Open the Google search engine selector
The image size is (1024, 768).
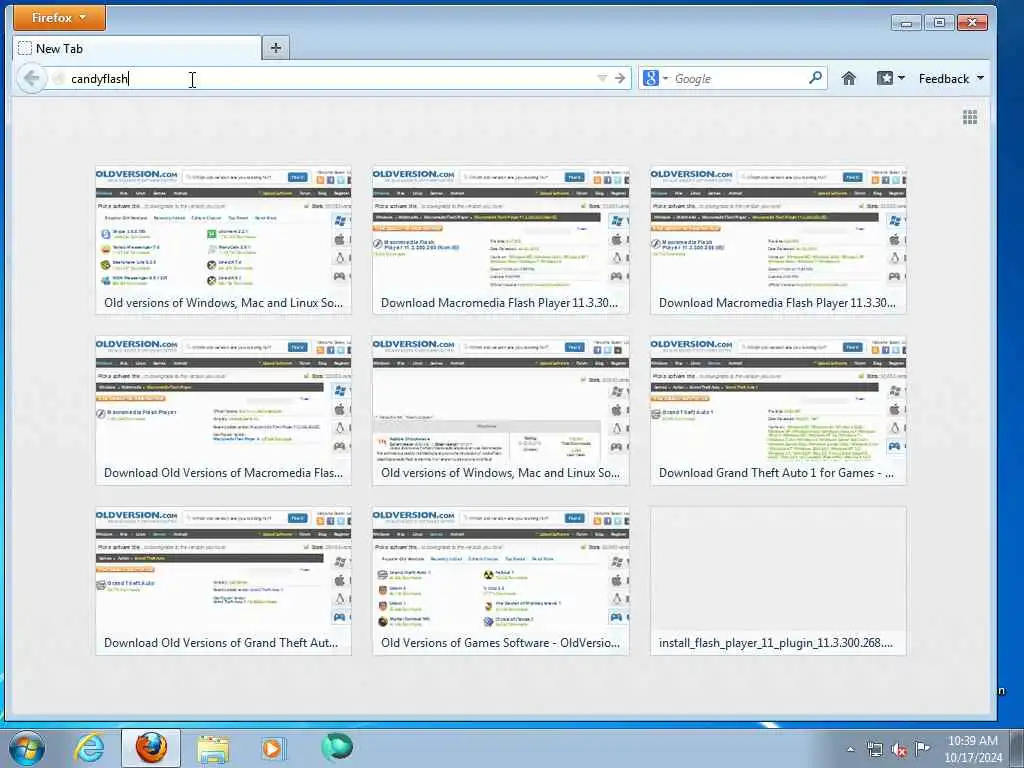click(655, 78)
